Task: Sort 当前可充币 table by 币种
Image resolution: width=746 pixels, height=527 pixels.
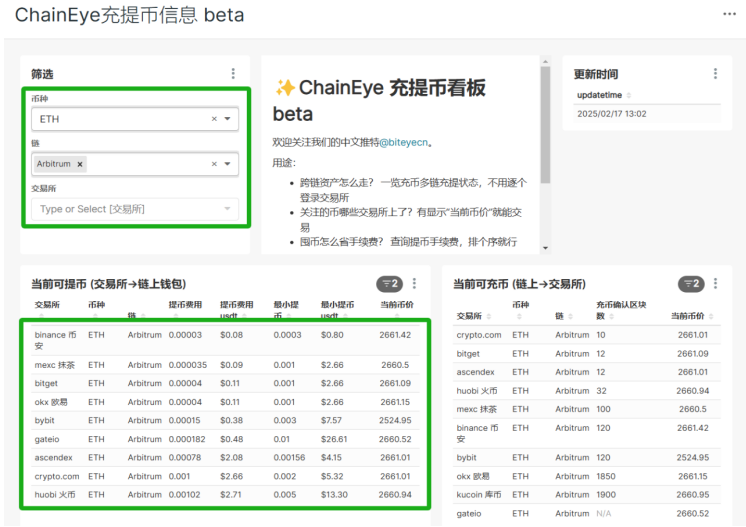Action: click(520, 310)
